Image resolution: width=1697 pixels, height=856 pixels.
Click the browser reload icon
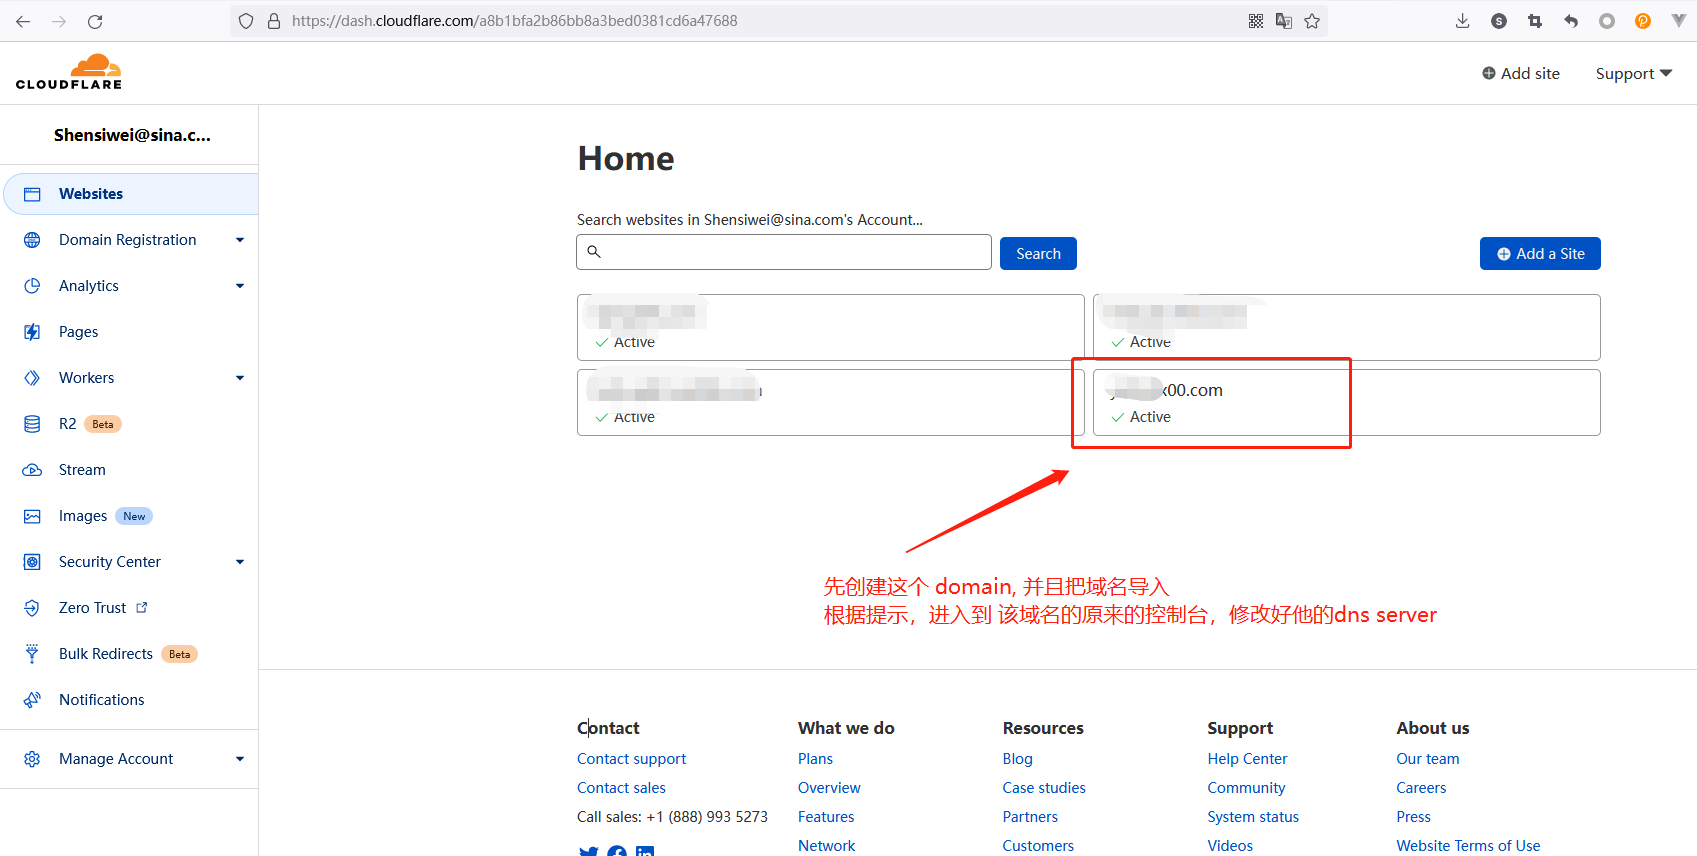click(95, 21)
